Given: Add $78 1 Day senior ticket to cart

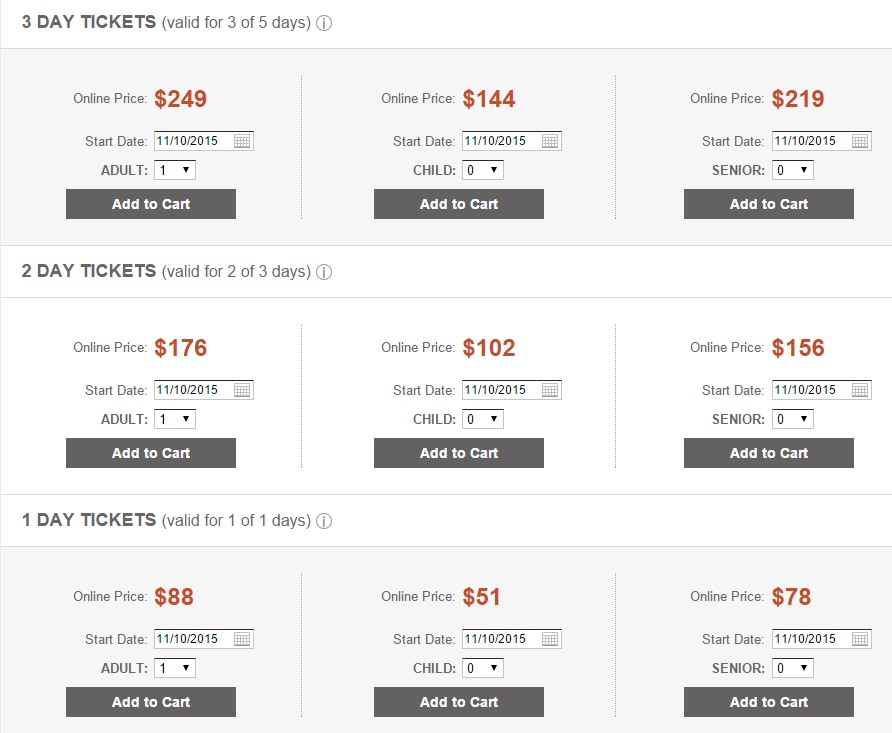Looking at the screenshot, I should 769,702.
